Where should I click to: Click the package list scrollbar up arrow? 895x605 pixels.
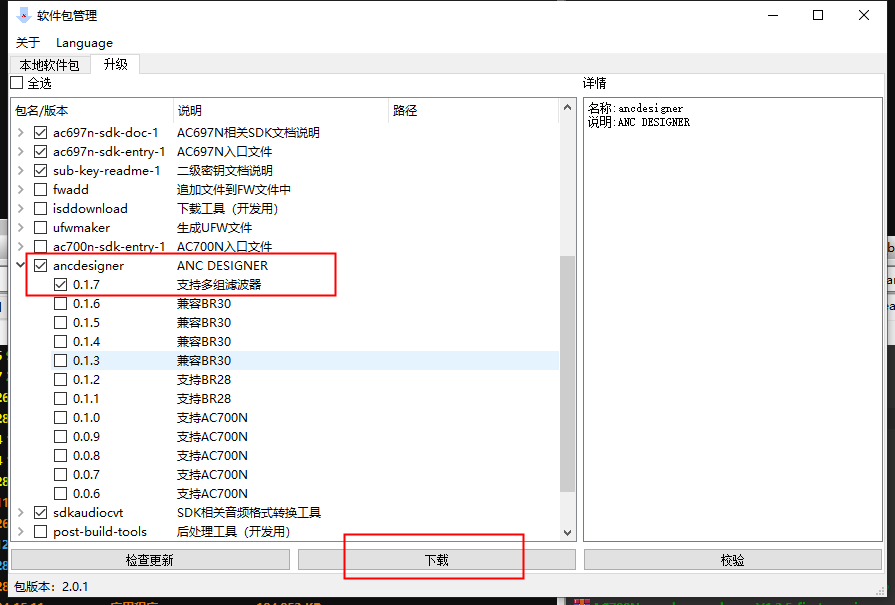567,107
